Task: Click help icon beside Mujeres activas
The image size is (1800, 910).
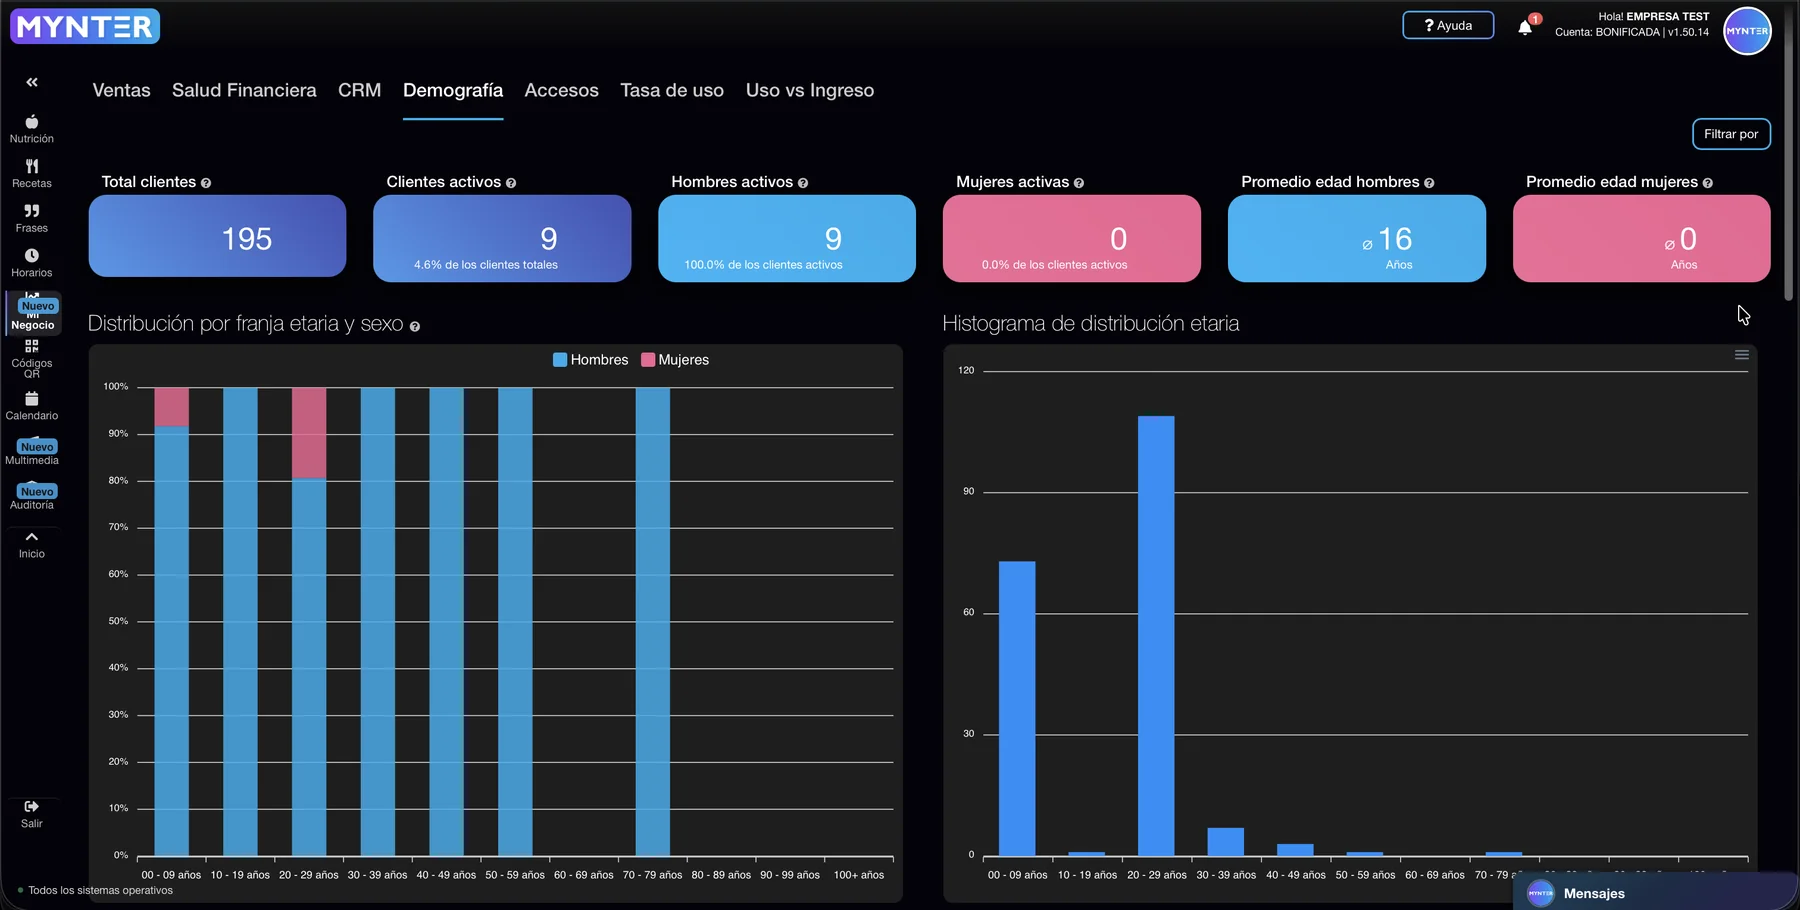Action: tap(1079, 183)
